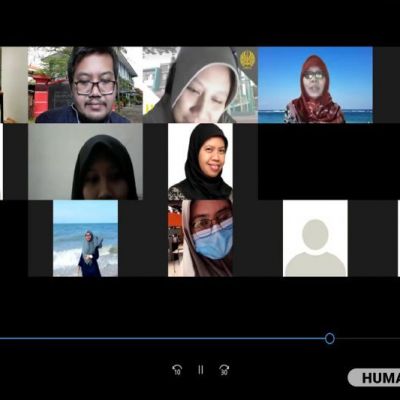The height and width of the screenshot is (400, 400).
Task: Click the yellow emblem logo in video background
Action: coord(247,59)
